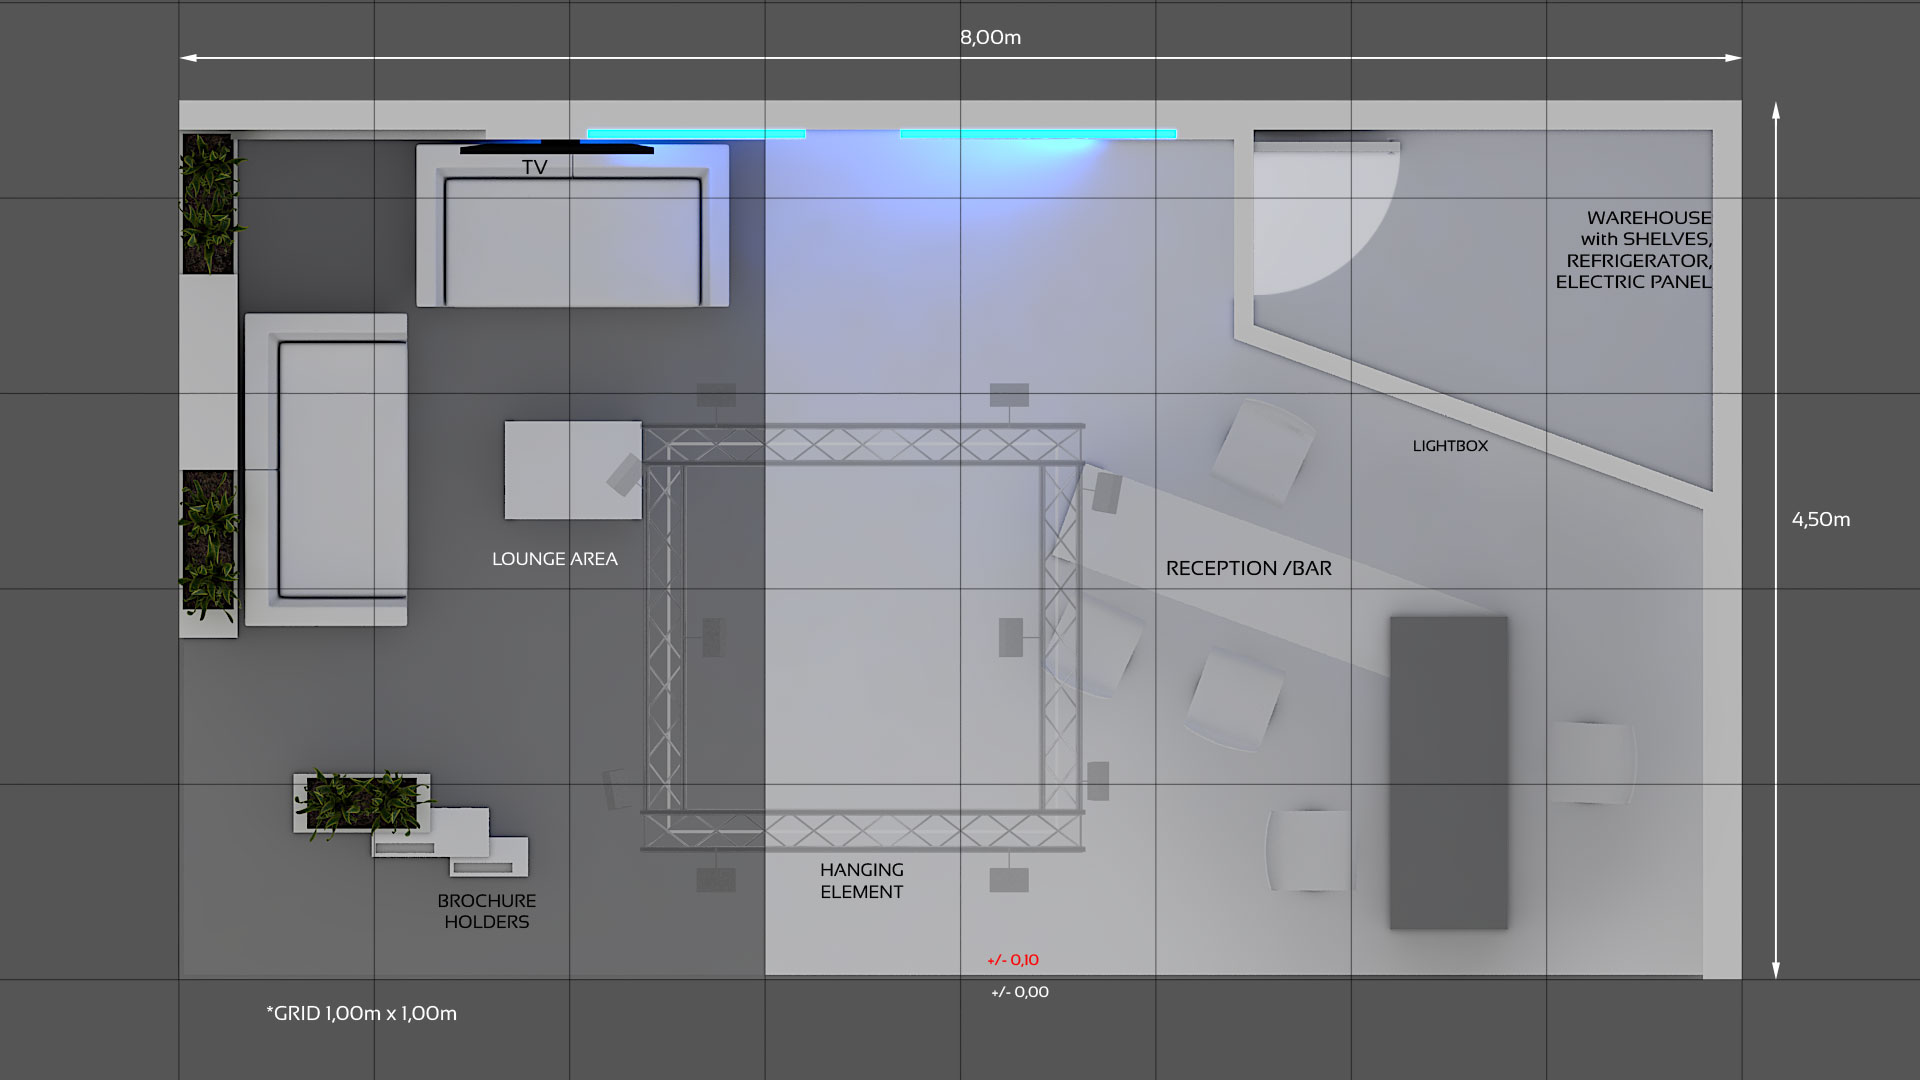
Task: Select the LIGHTBOX label
Action: pyautogui.click(x=1450, y=446)
